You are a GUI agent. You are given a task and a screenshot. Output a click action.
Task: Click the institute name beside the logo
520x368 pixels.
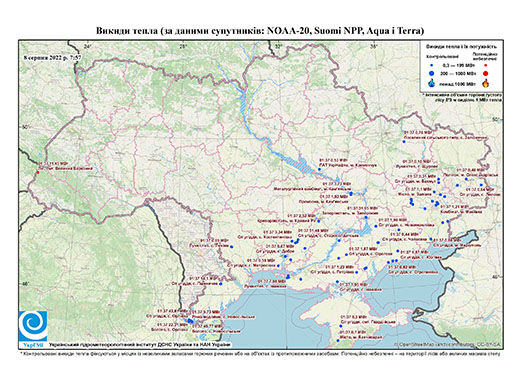pyautogui.click(x=140, y=345)
